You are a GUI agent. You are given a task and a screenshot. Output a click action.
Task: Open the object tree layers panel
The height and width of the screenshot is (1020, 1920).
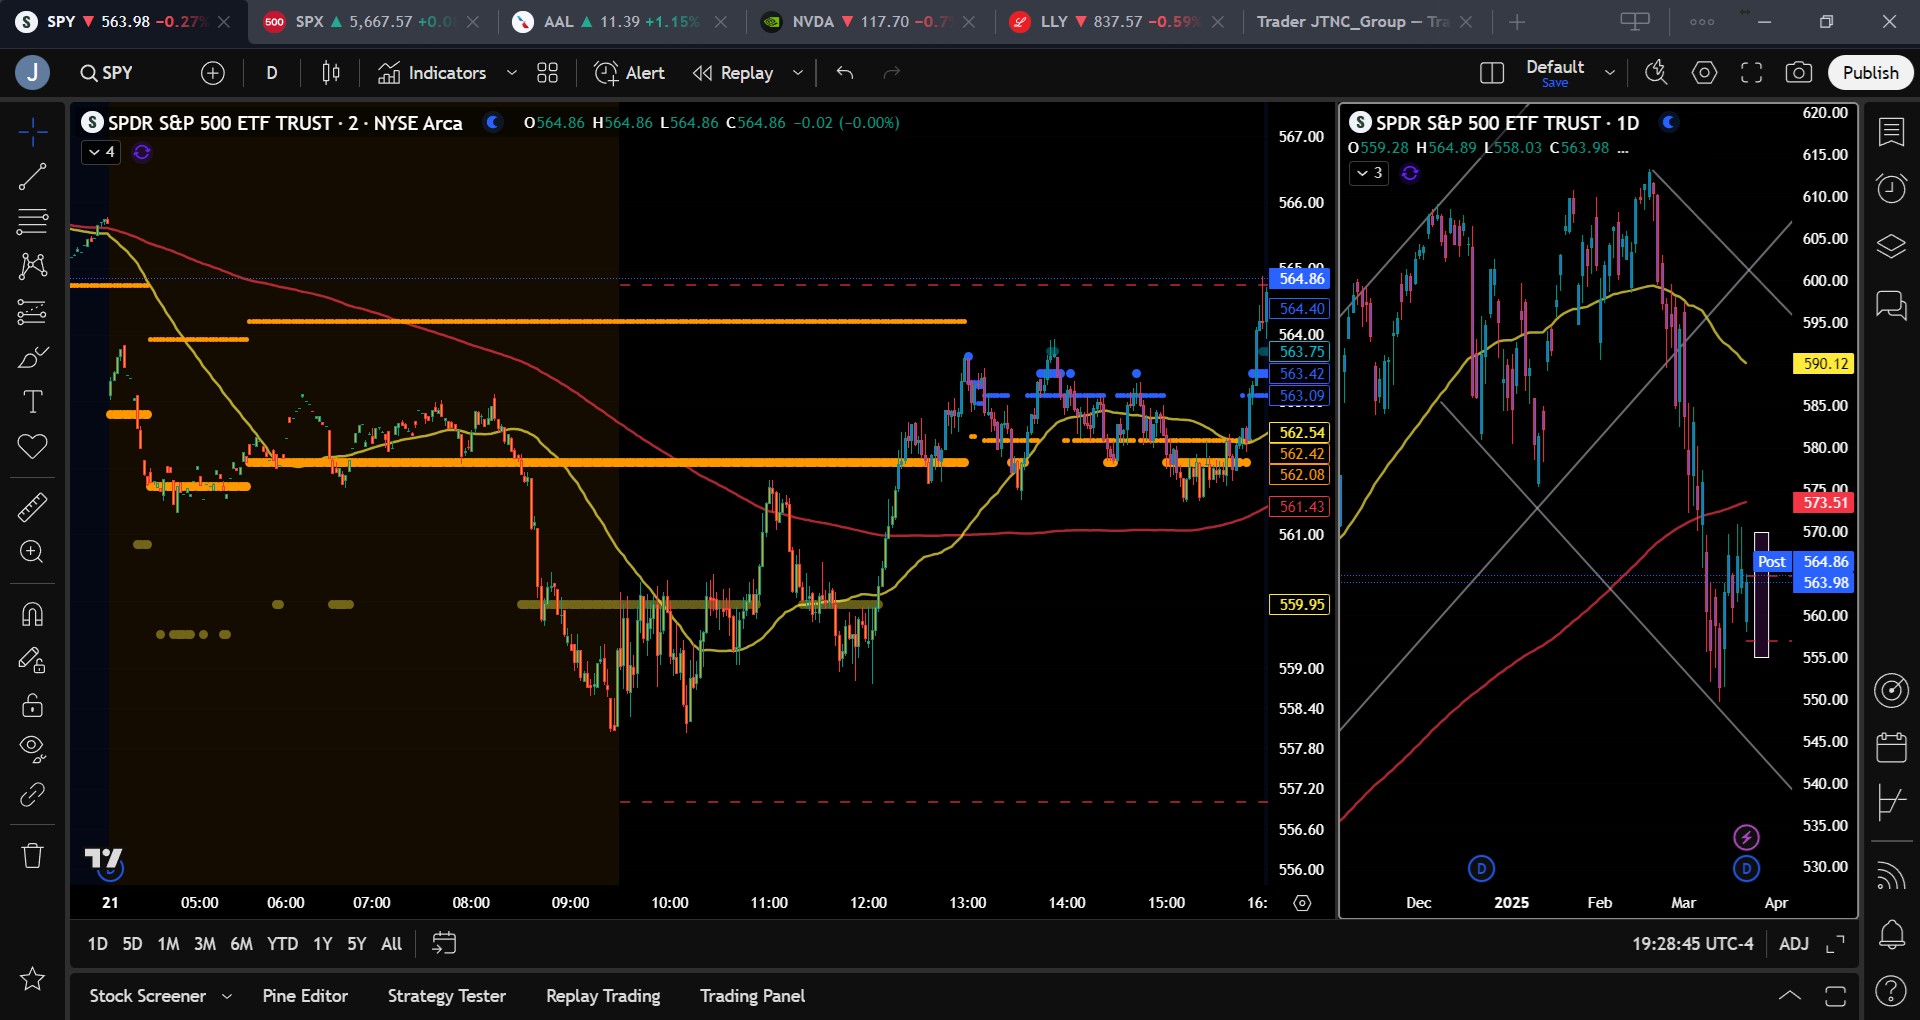tap(1891, 246)
